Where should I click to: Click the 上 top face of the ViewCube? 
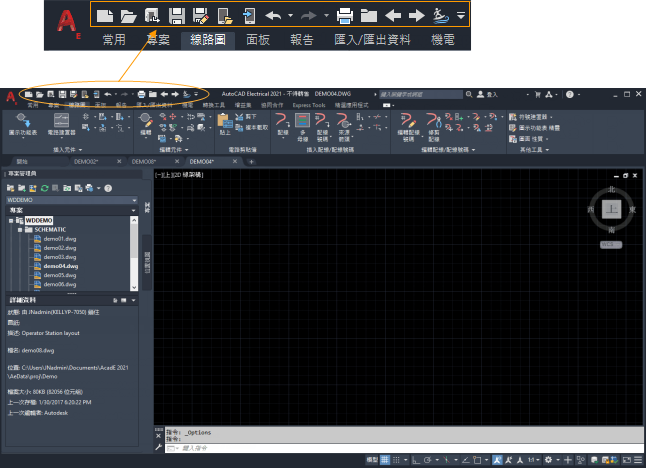click(611, 209)
